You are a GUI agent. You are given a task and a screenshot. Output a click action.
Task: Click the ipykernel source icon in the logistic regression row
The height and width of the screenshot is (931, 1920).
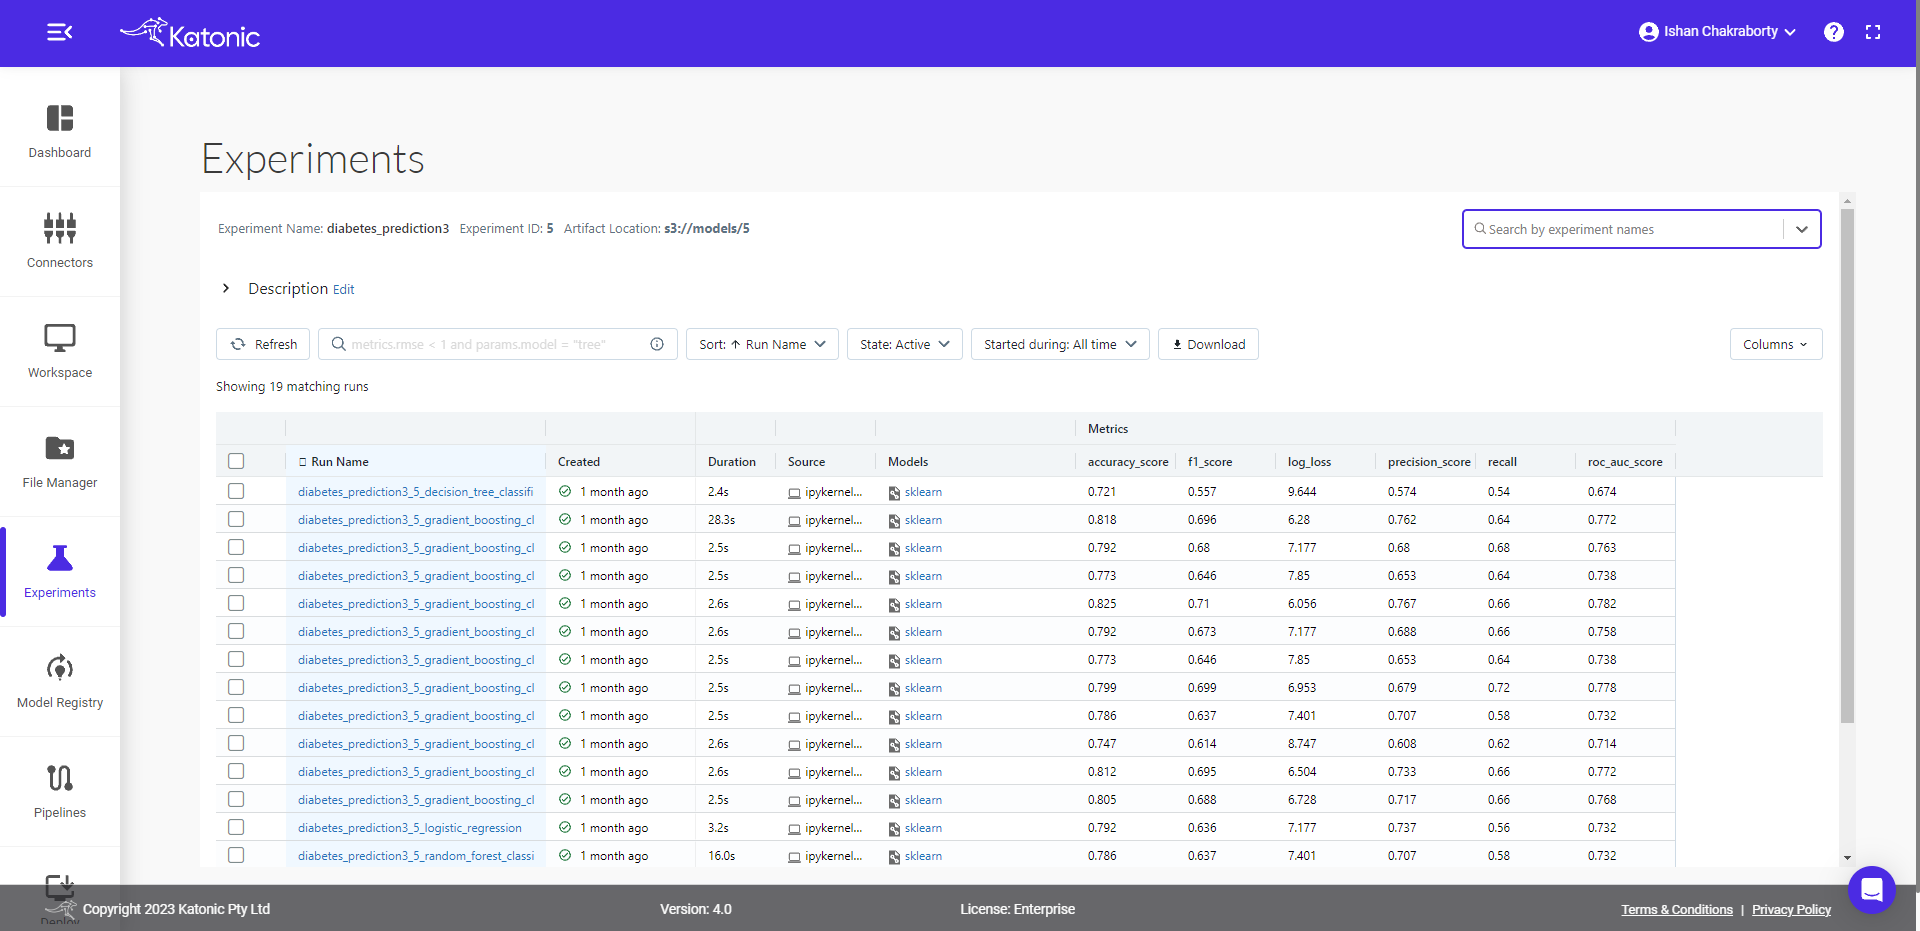point(794,829)
